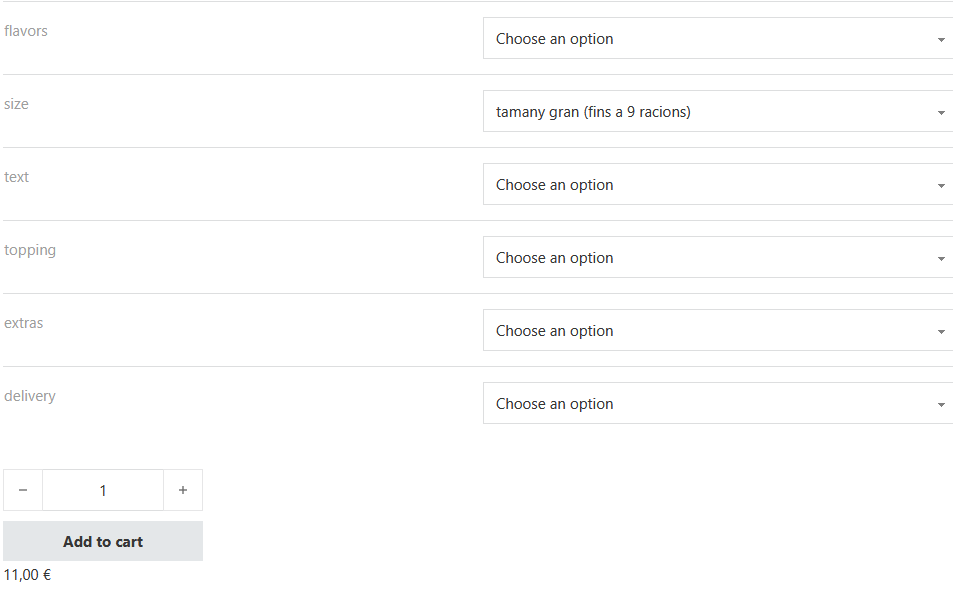
Task: Click the flavors dropdown arrow
Action: pyautogui.click(x=941, y=40)
